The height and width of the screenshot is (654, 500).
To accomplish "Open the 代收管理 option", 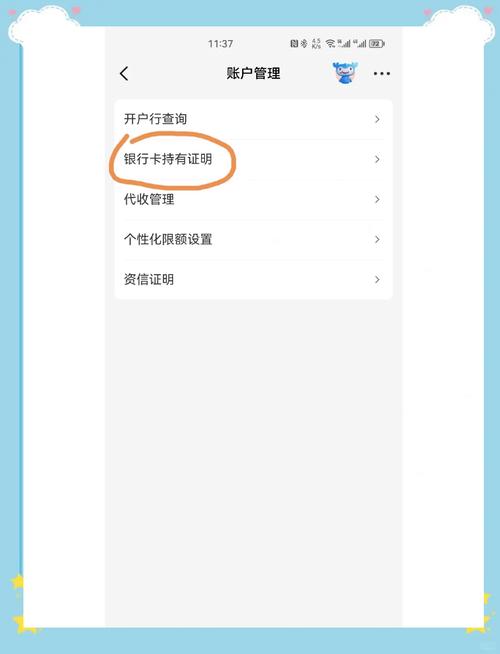I will (x=254, y=199).
